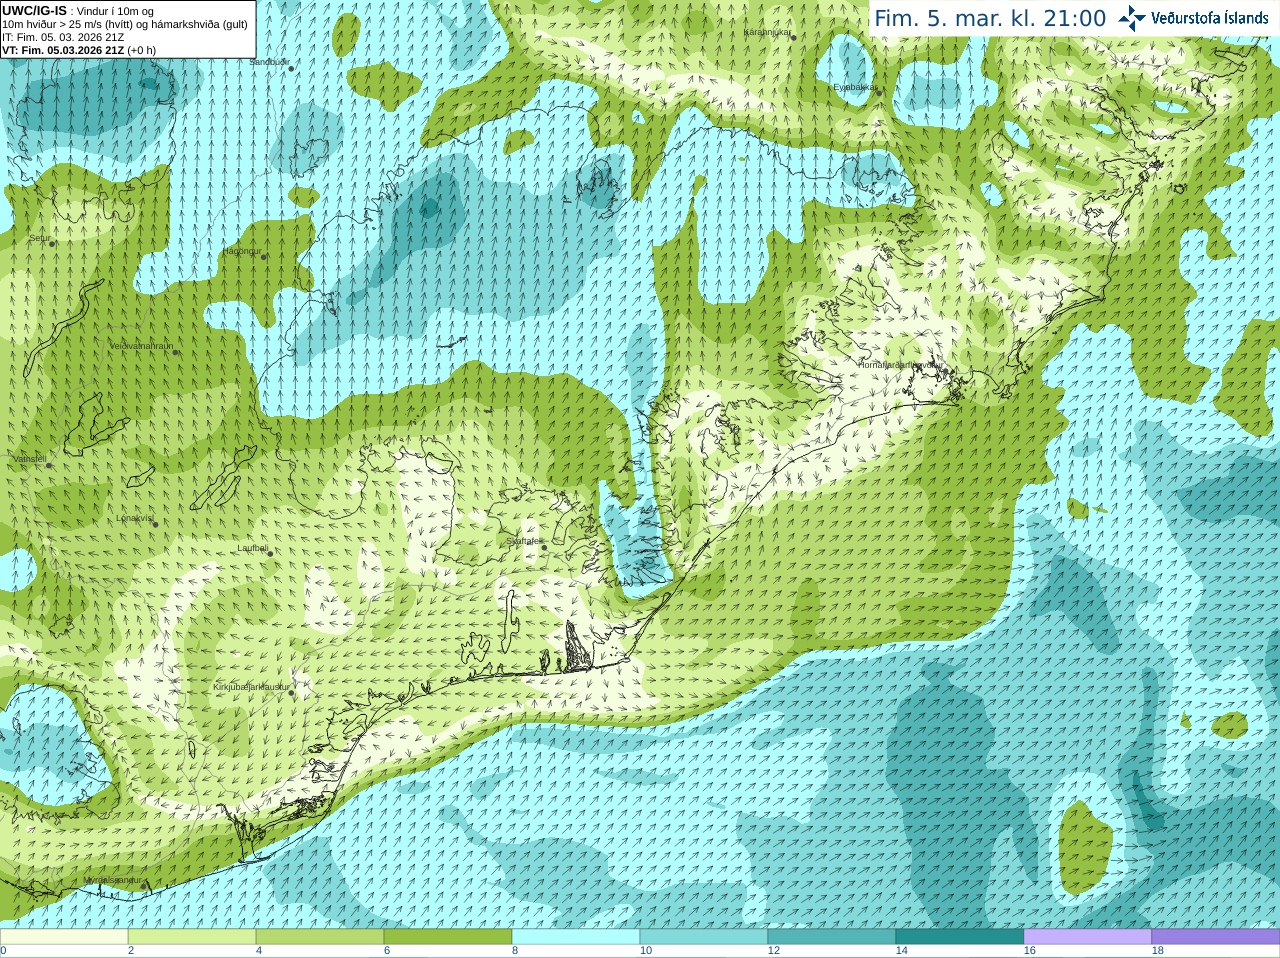Click the Veðurstofa Íslands logo text

pyautogui.click(x=1209, y=18)
